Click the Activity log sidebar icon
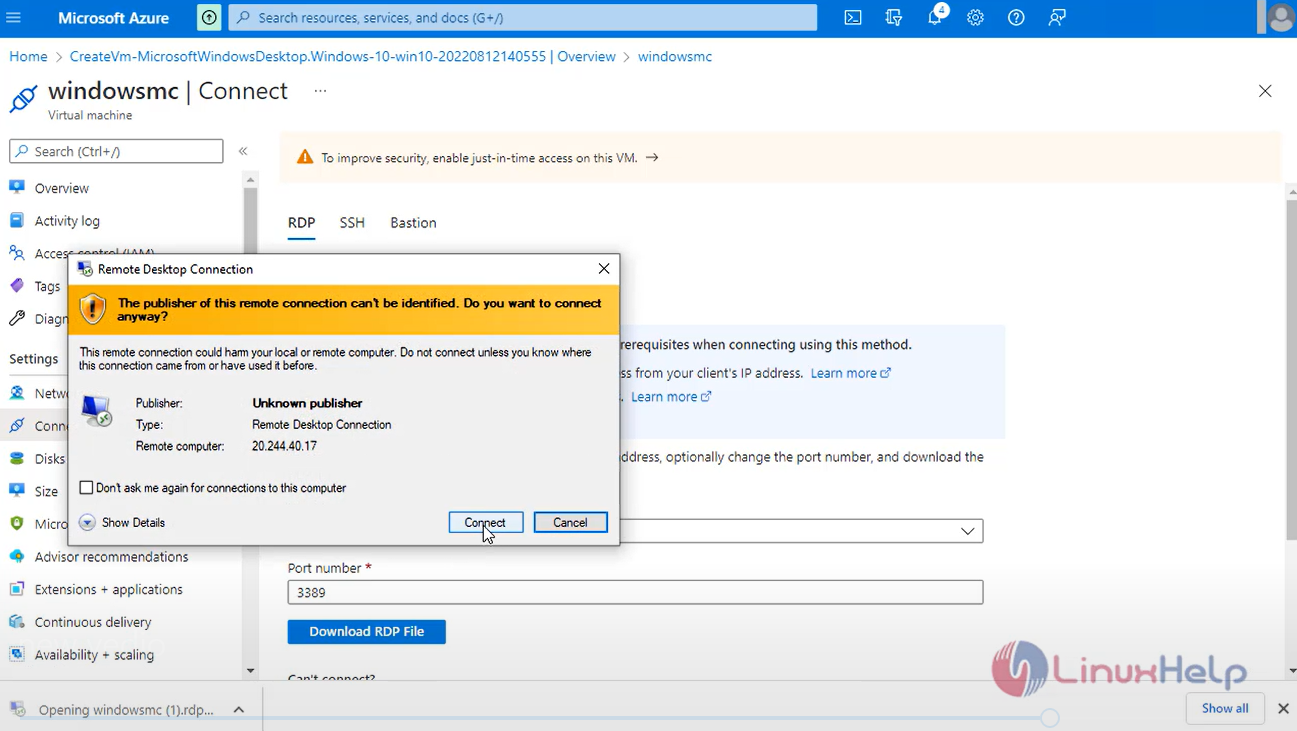The height and width of the screenshot is (731, 1297). coord(17,220)
